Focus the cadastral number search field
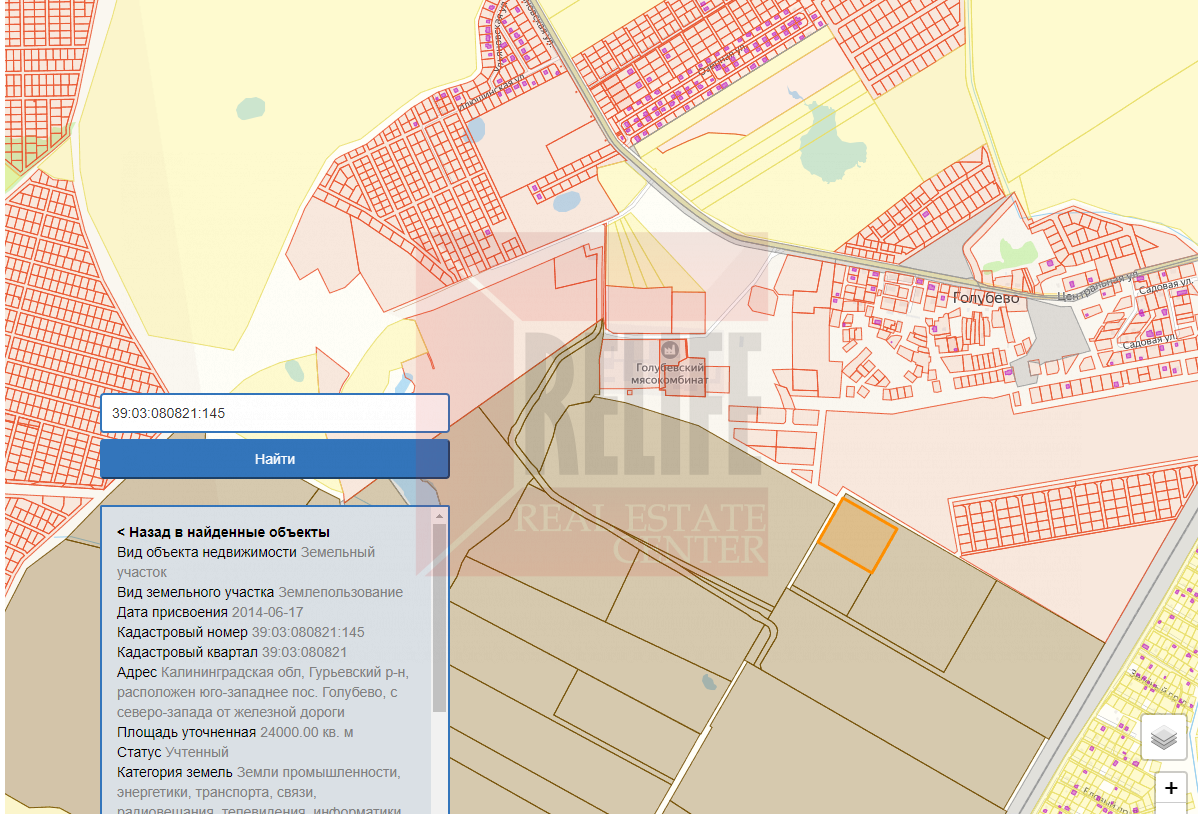Image resolution: width=1202 pixels, height=814 pixels. [275, 413]
